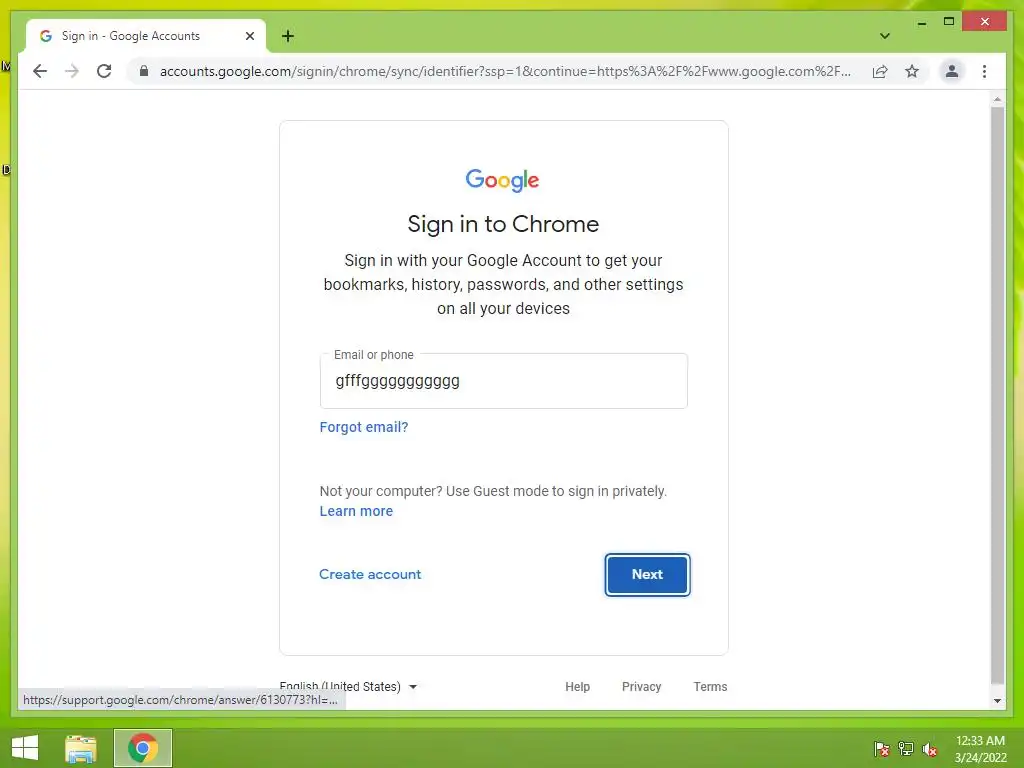This screenshot has height=768, width=1024.
Task: Click Create account
Action: click(x=370, y=574)
